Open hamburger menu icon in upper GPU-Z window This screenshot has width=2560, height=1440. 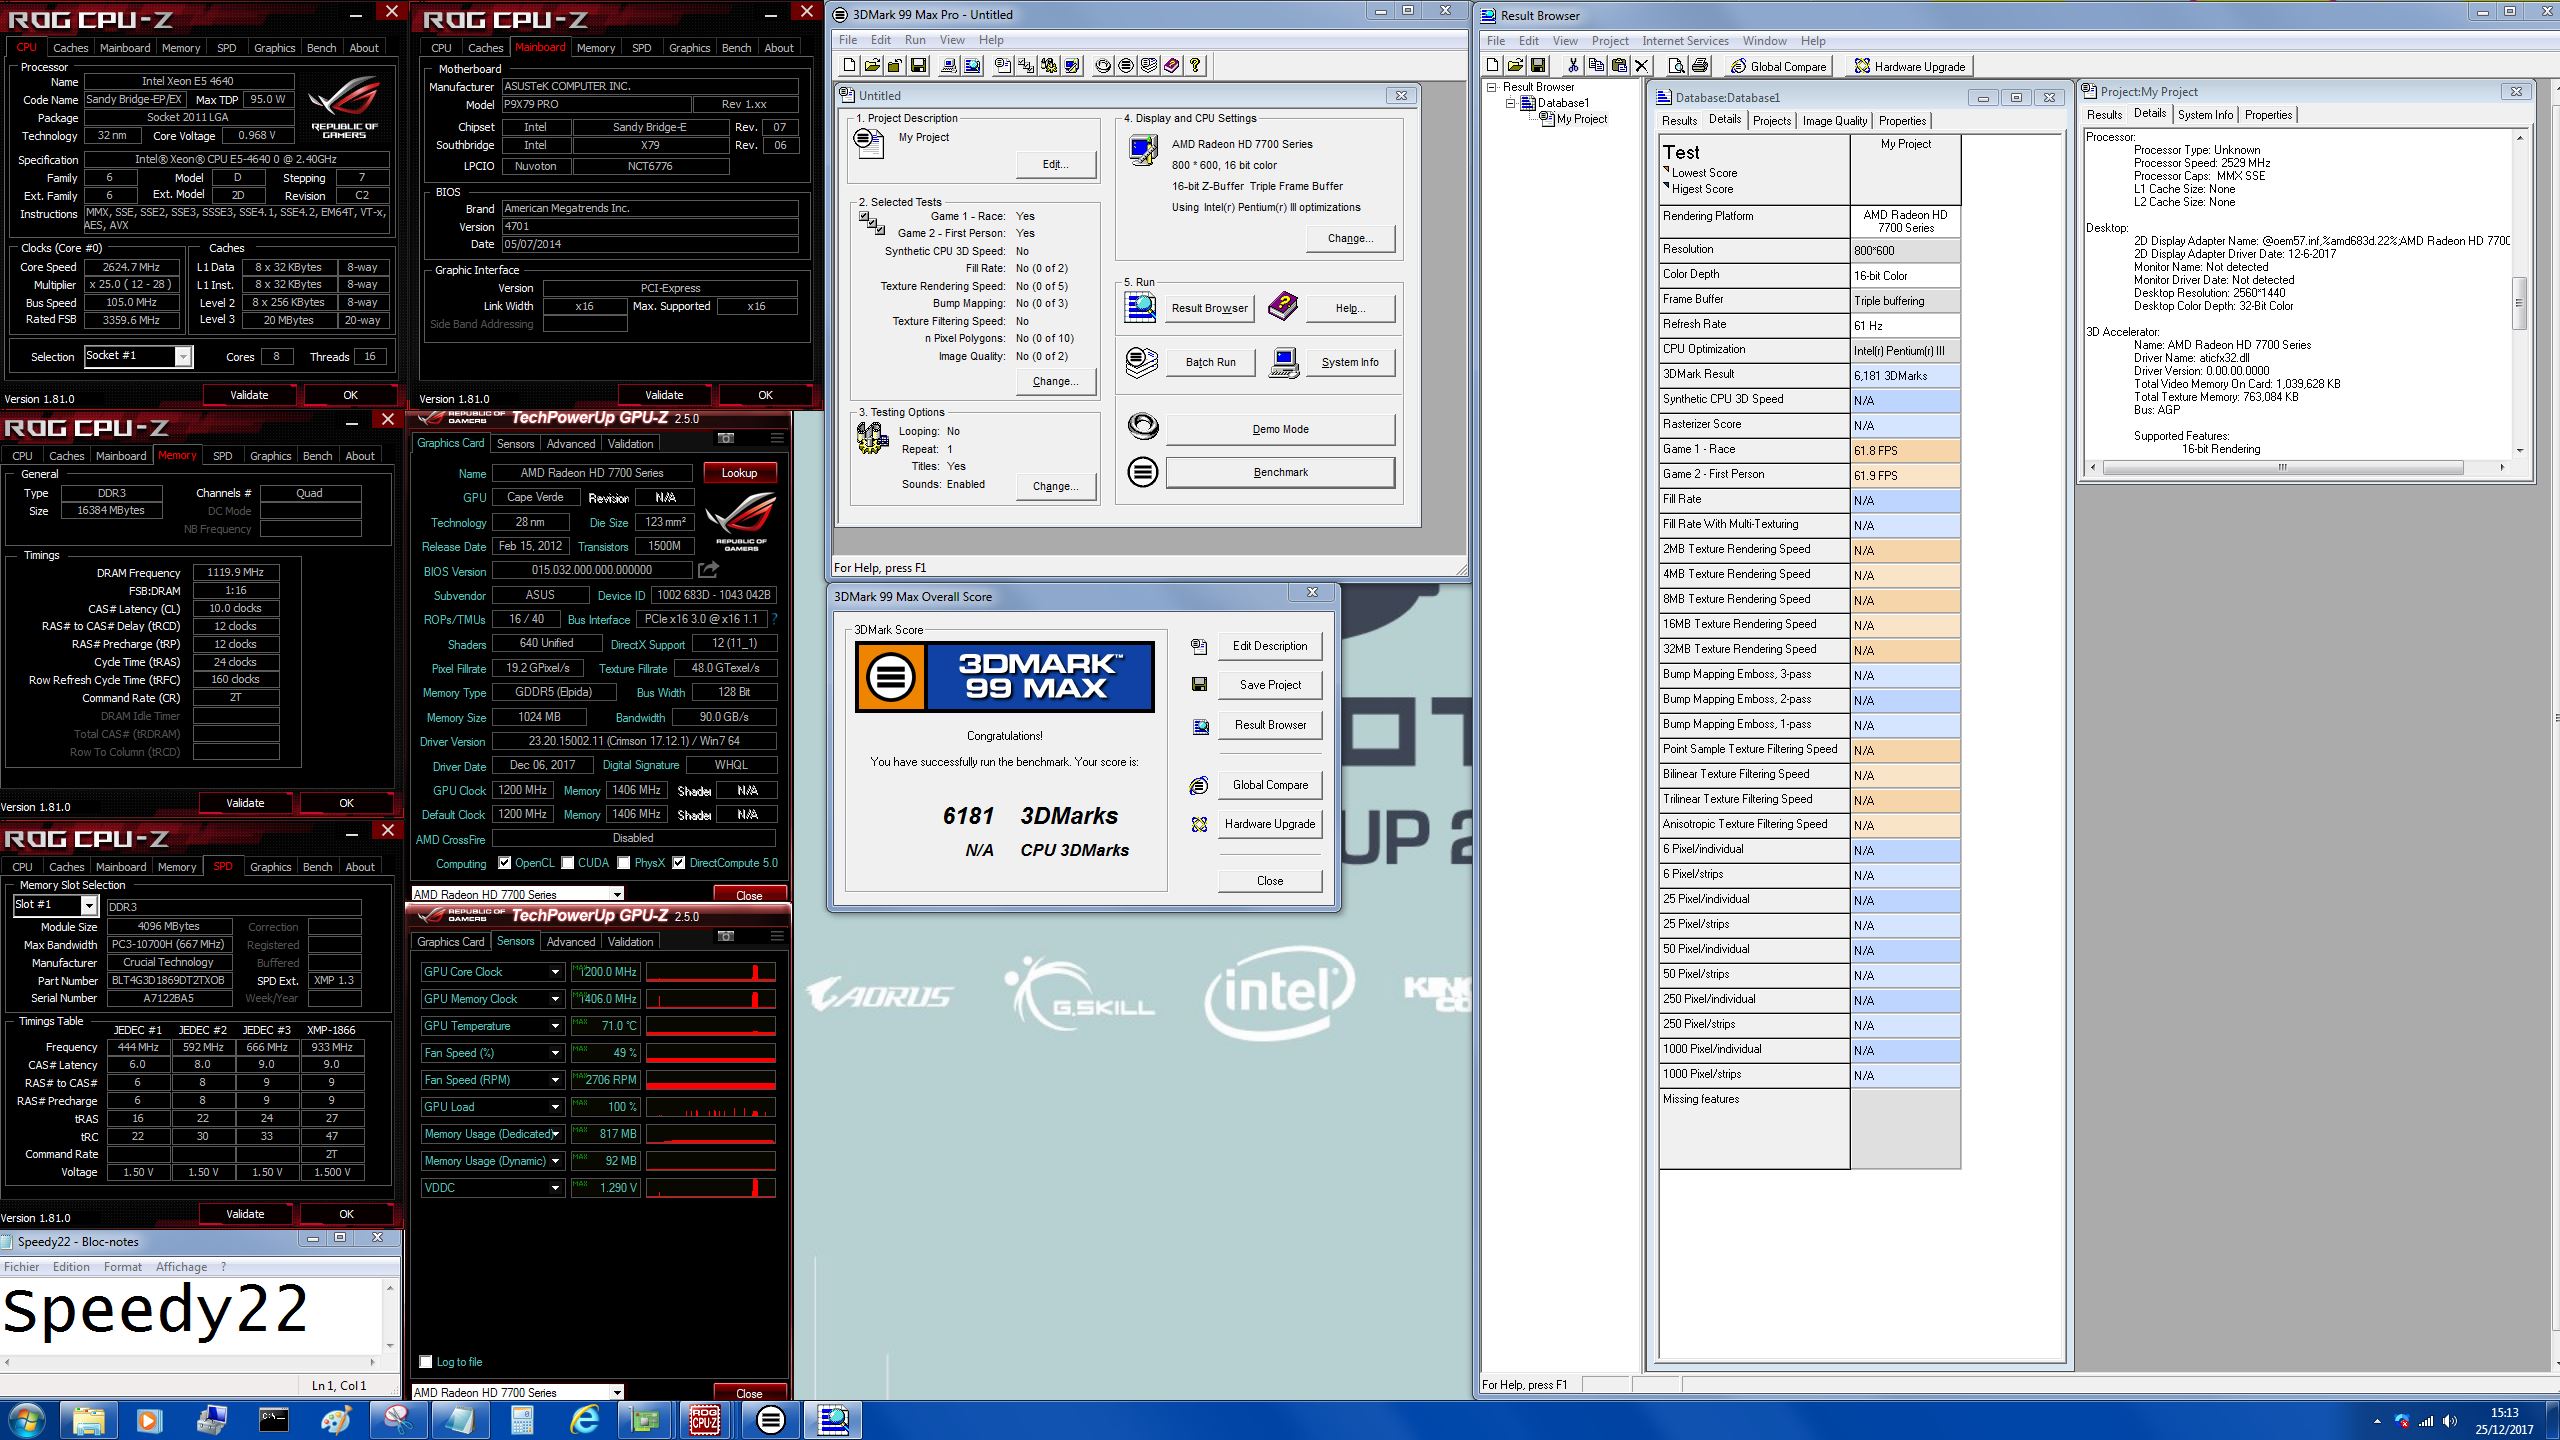coord(777,438)
